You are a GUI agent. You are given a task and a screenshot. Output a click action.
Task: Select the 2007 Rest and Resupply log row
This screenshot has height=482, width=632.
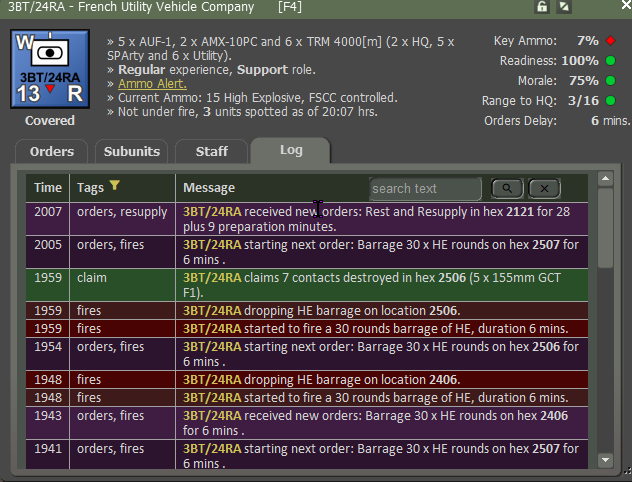pyautogui.click(x=307, y=219)
